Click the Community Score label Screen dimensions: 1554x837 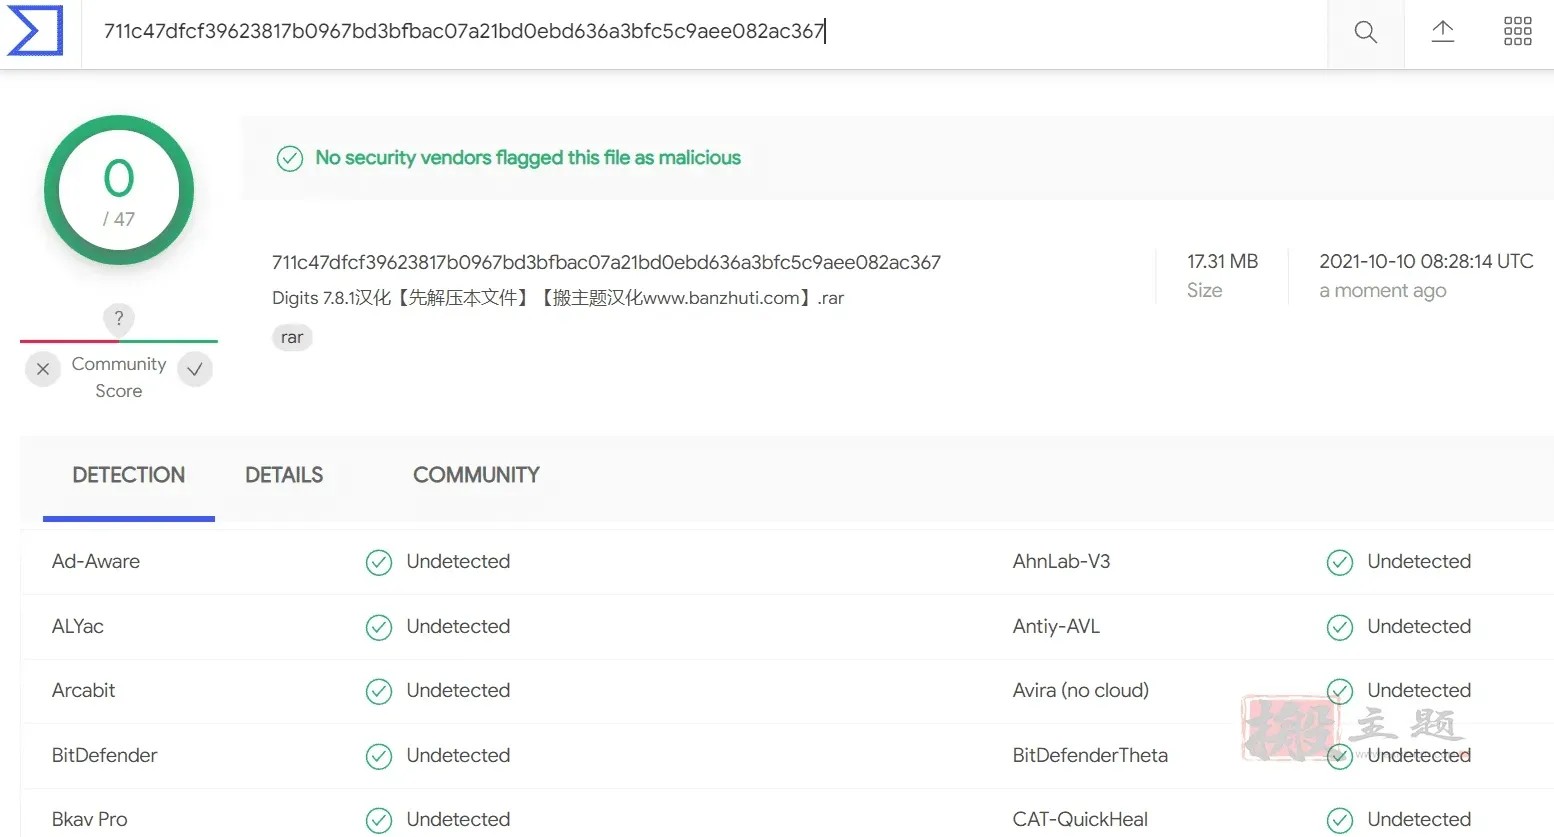point(119,377)
